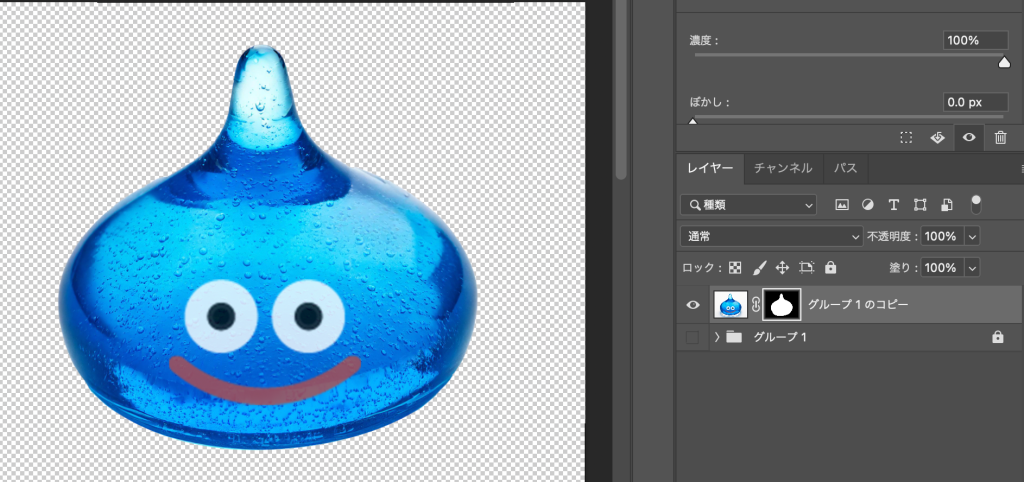Switch to the チャンネル tab

(x=783, y=168)
